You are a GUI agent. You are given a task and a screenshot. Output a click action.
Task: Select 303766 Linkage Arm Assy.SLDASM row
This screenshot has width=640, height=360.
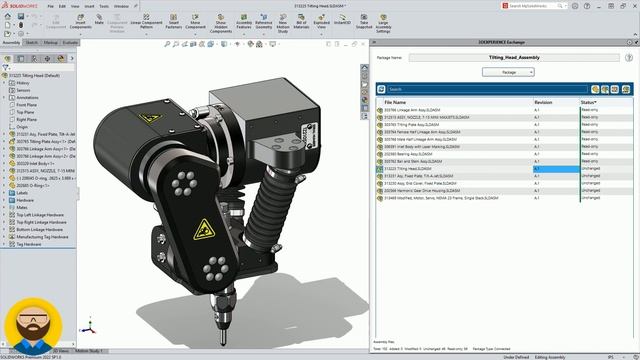click(504, 110)
